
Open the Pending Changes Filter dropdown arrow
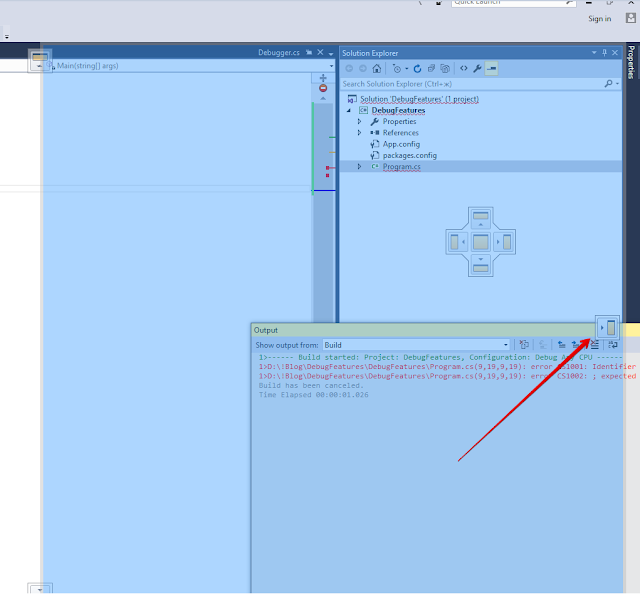(x=407, y=69)
